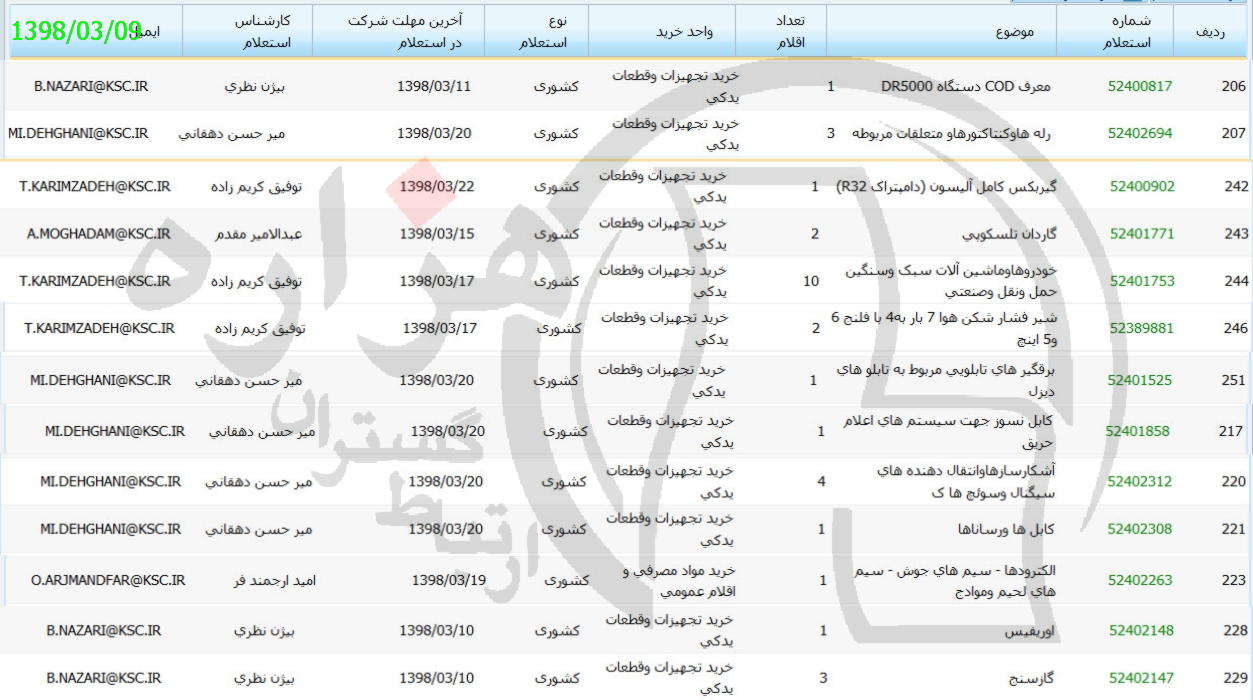The width and height of the screenshot is (1253, 700).
Task: Select inquiry link 52402148
Action: pyautogui.click(x=1140, y=631)
